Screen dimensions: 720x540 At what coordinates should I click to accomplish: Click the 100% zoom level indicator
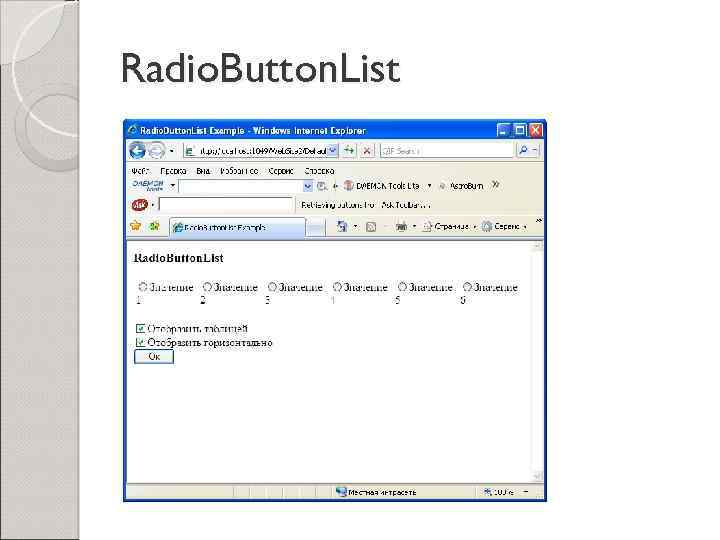(x=499, y=492)
